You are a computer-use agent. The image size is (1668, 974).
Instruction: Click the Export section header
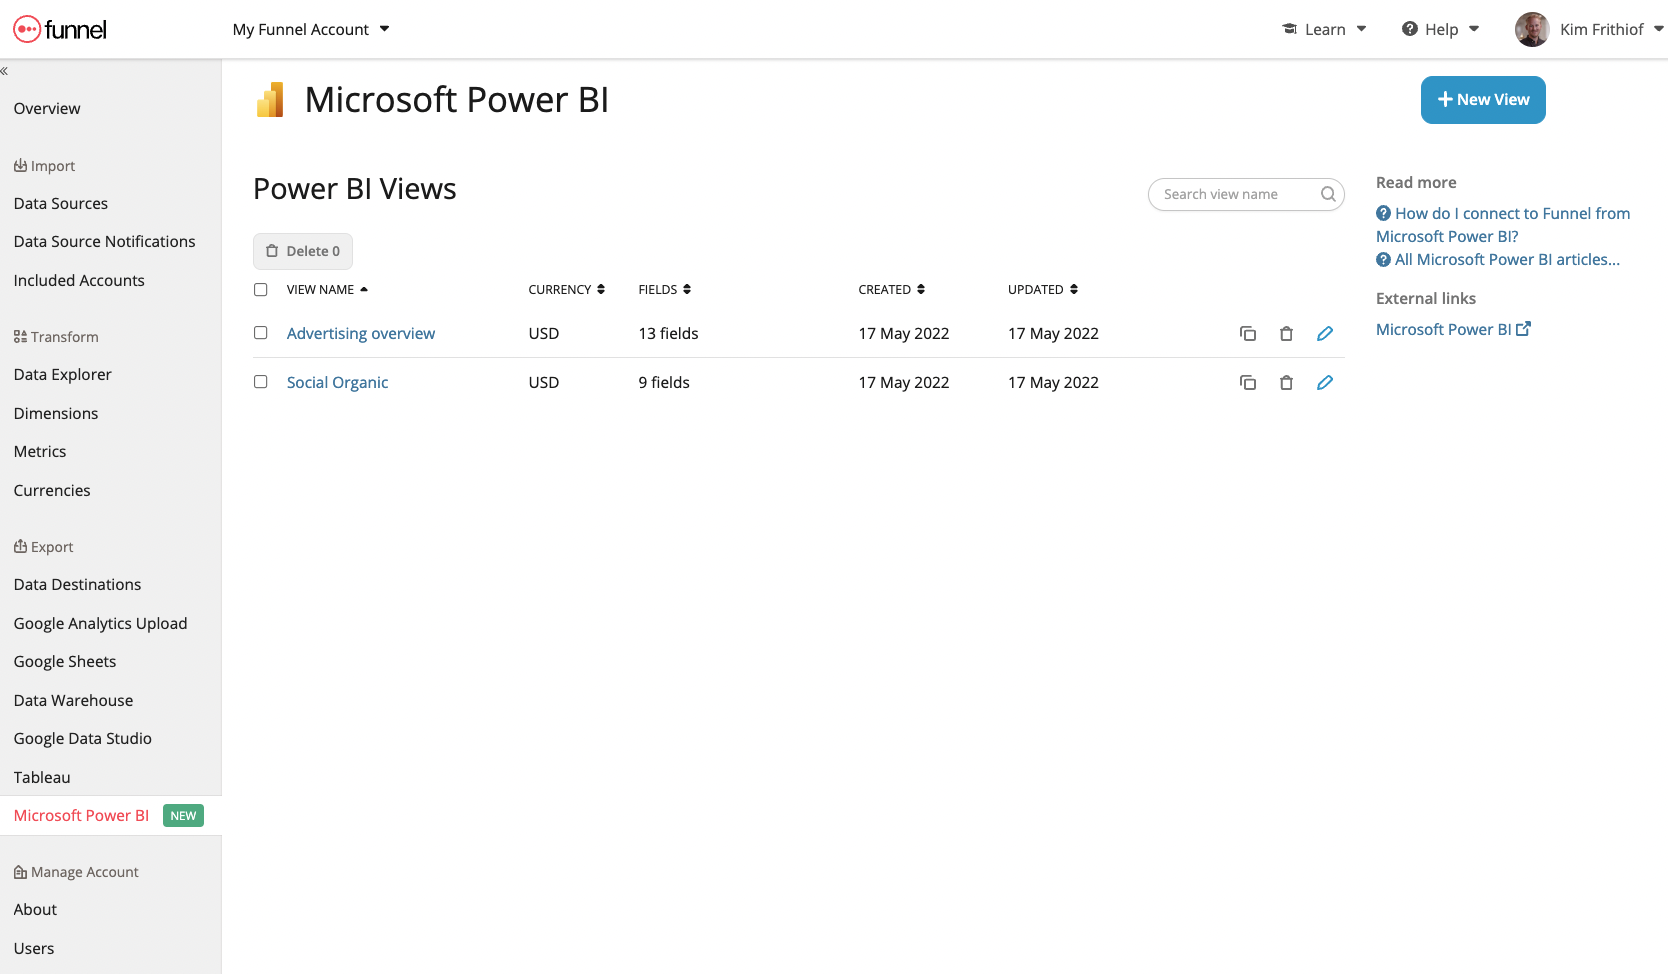tap(43, 547)
